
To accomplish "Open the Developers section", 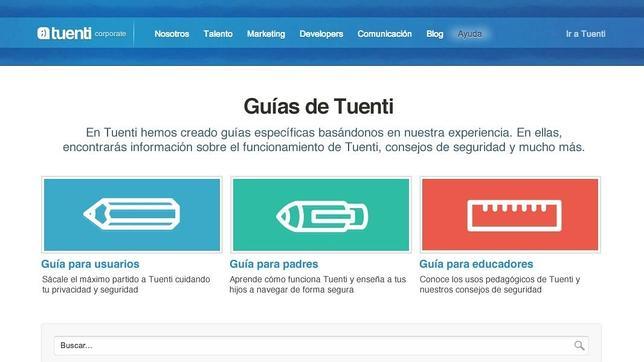I will [x=321, y=34].
